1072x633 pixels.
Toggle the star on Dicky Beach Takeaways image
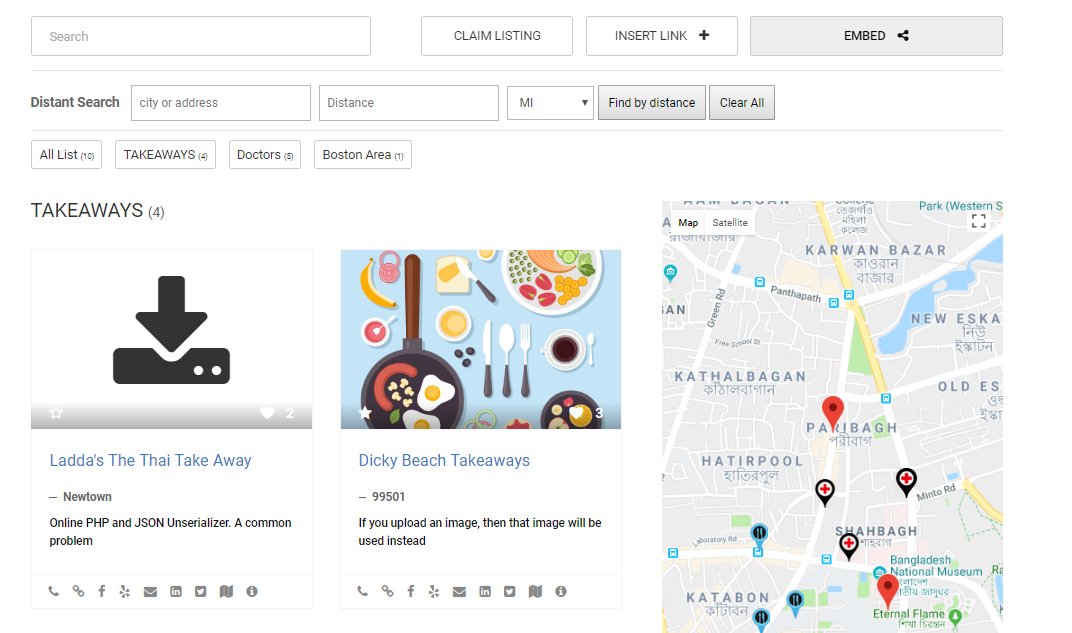[x=365, y=413]
